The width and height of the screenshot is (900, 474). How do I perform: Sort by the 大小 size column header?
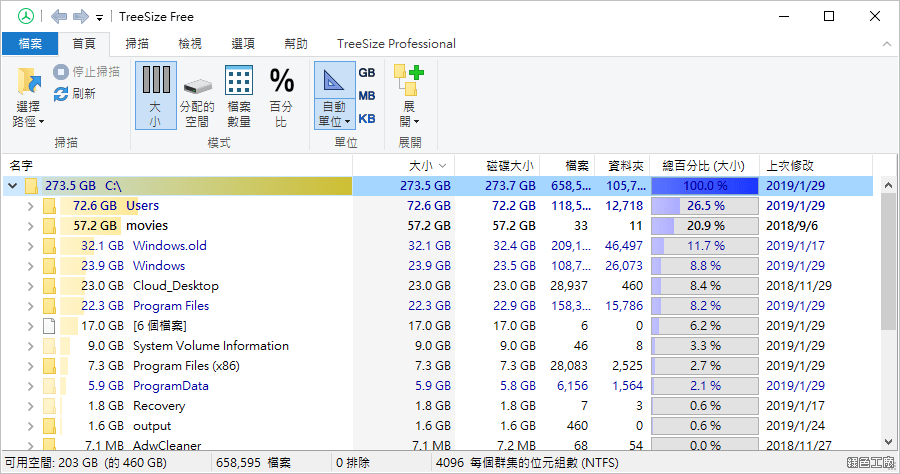tap(404, 166)
